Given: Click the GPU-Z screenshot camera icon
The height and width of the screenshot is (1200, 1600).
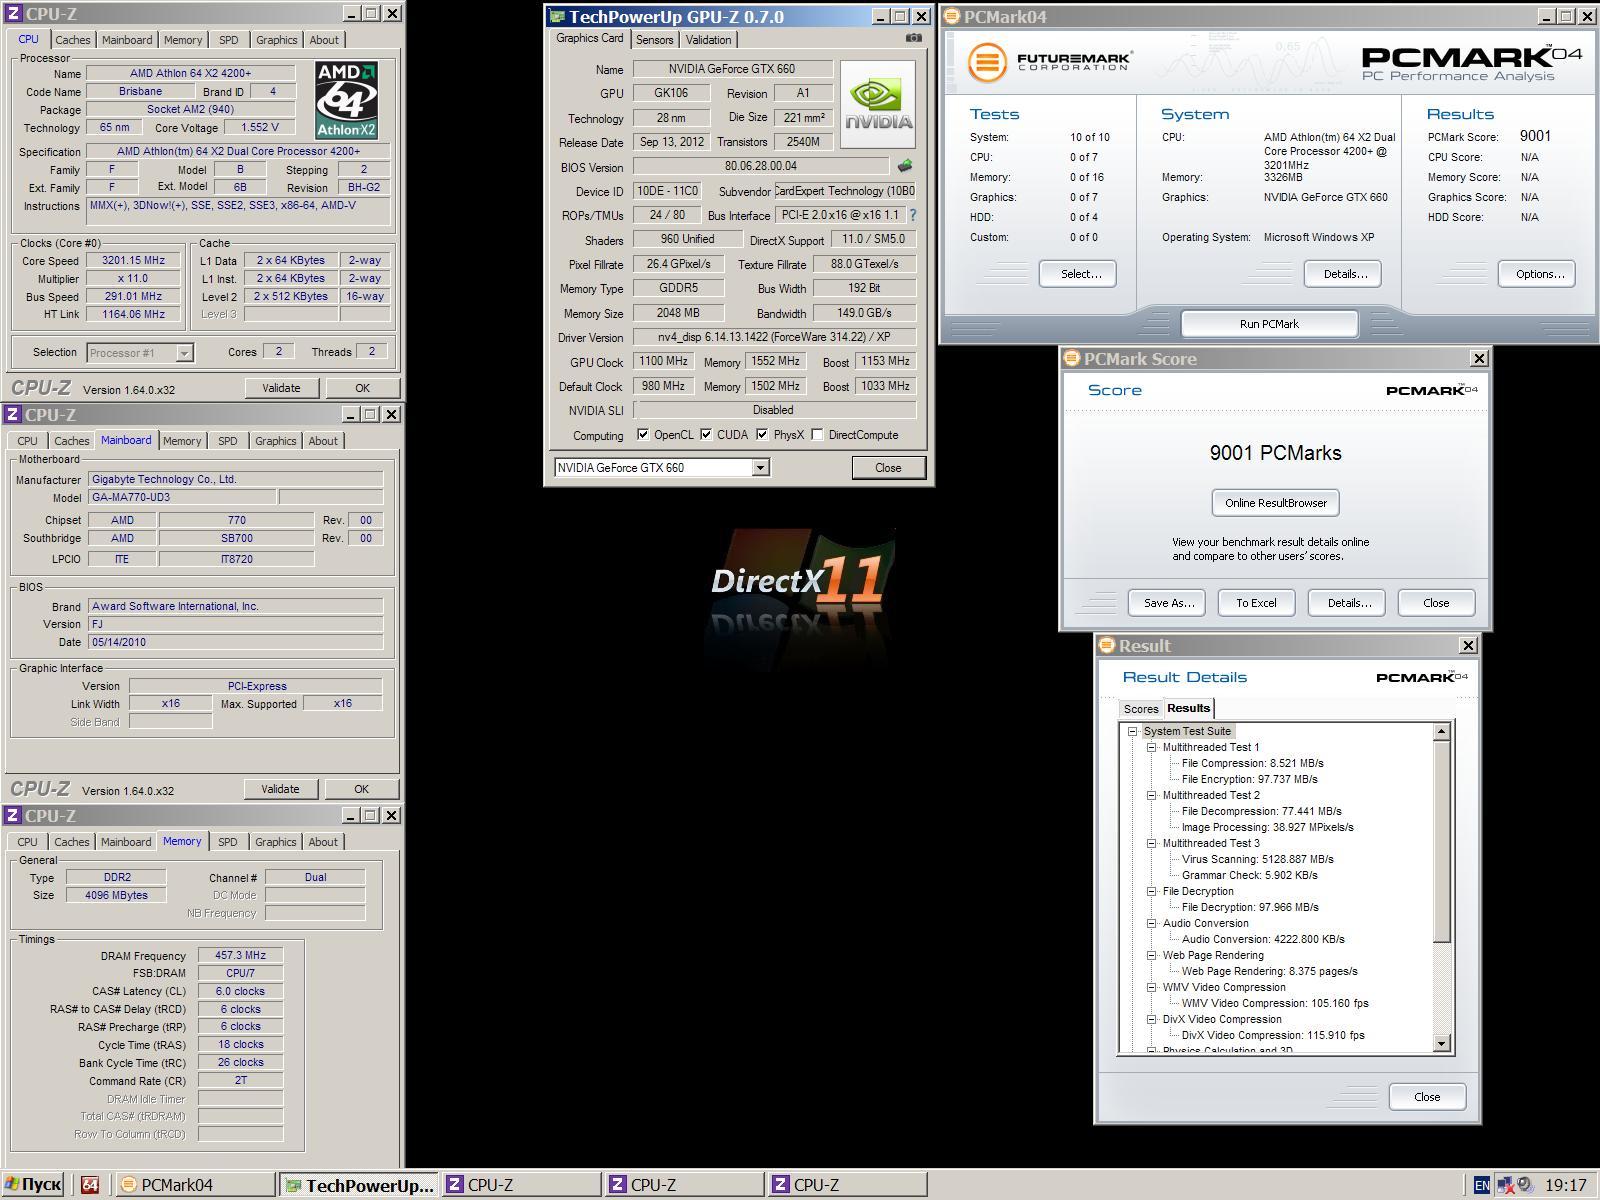Looking at the screenshot, I should pos(913,38).
